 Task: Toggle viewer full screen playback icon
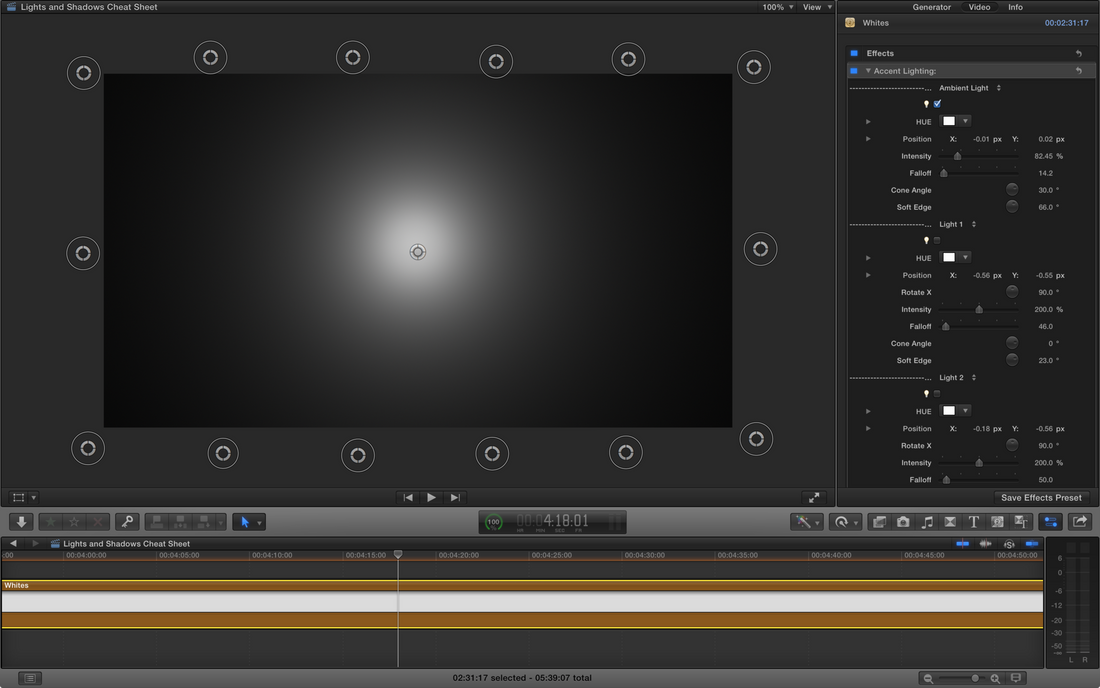click(x=814, y=497)
